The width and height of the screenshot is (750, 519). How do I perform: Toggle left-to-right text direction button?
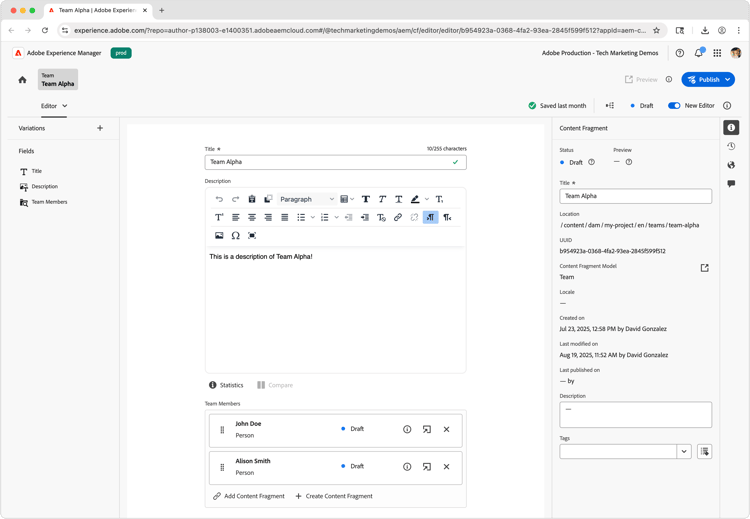(x=430, y=217)
